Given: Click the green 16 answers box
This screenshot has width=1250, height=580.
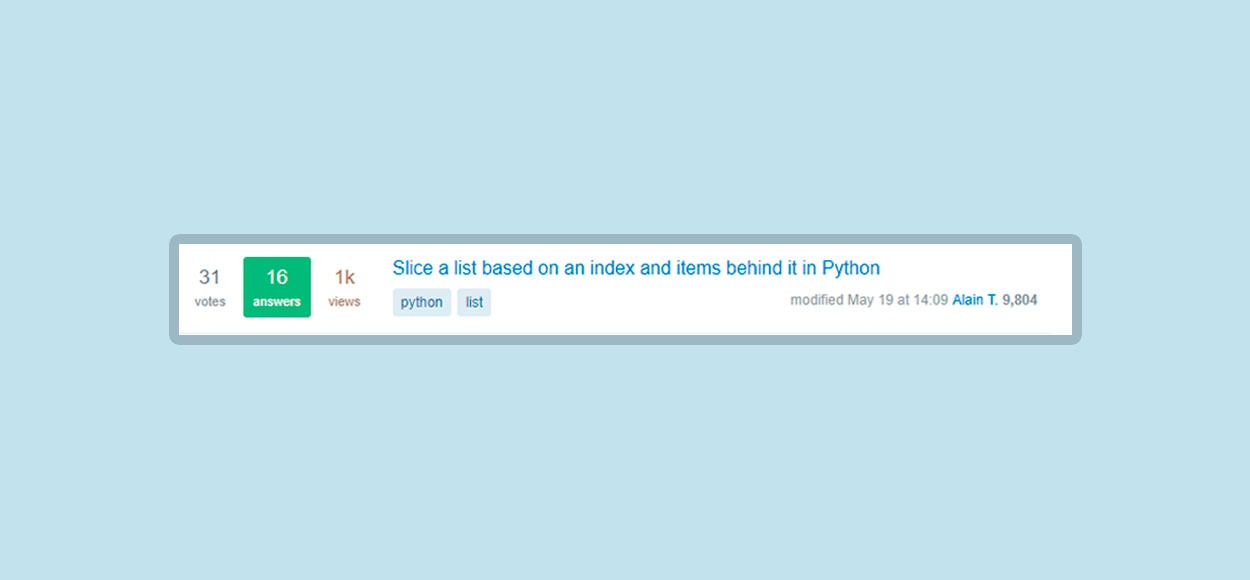Looking at the screenshot, I should (277, 287).
